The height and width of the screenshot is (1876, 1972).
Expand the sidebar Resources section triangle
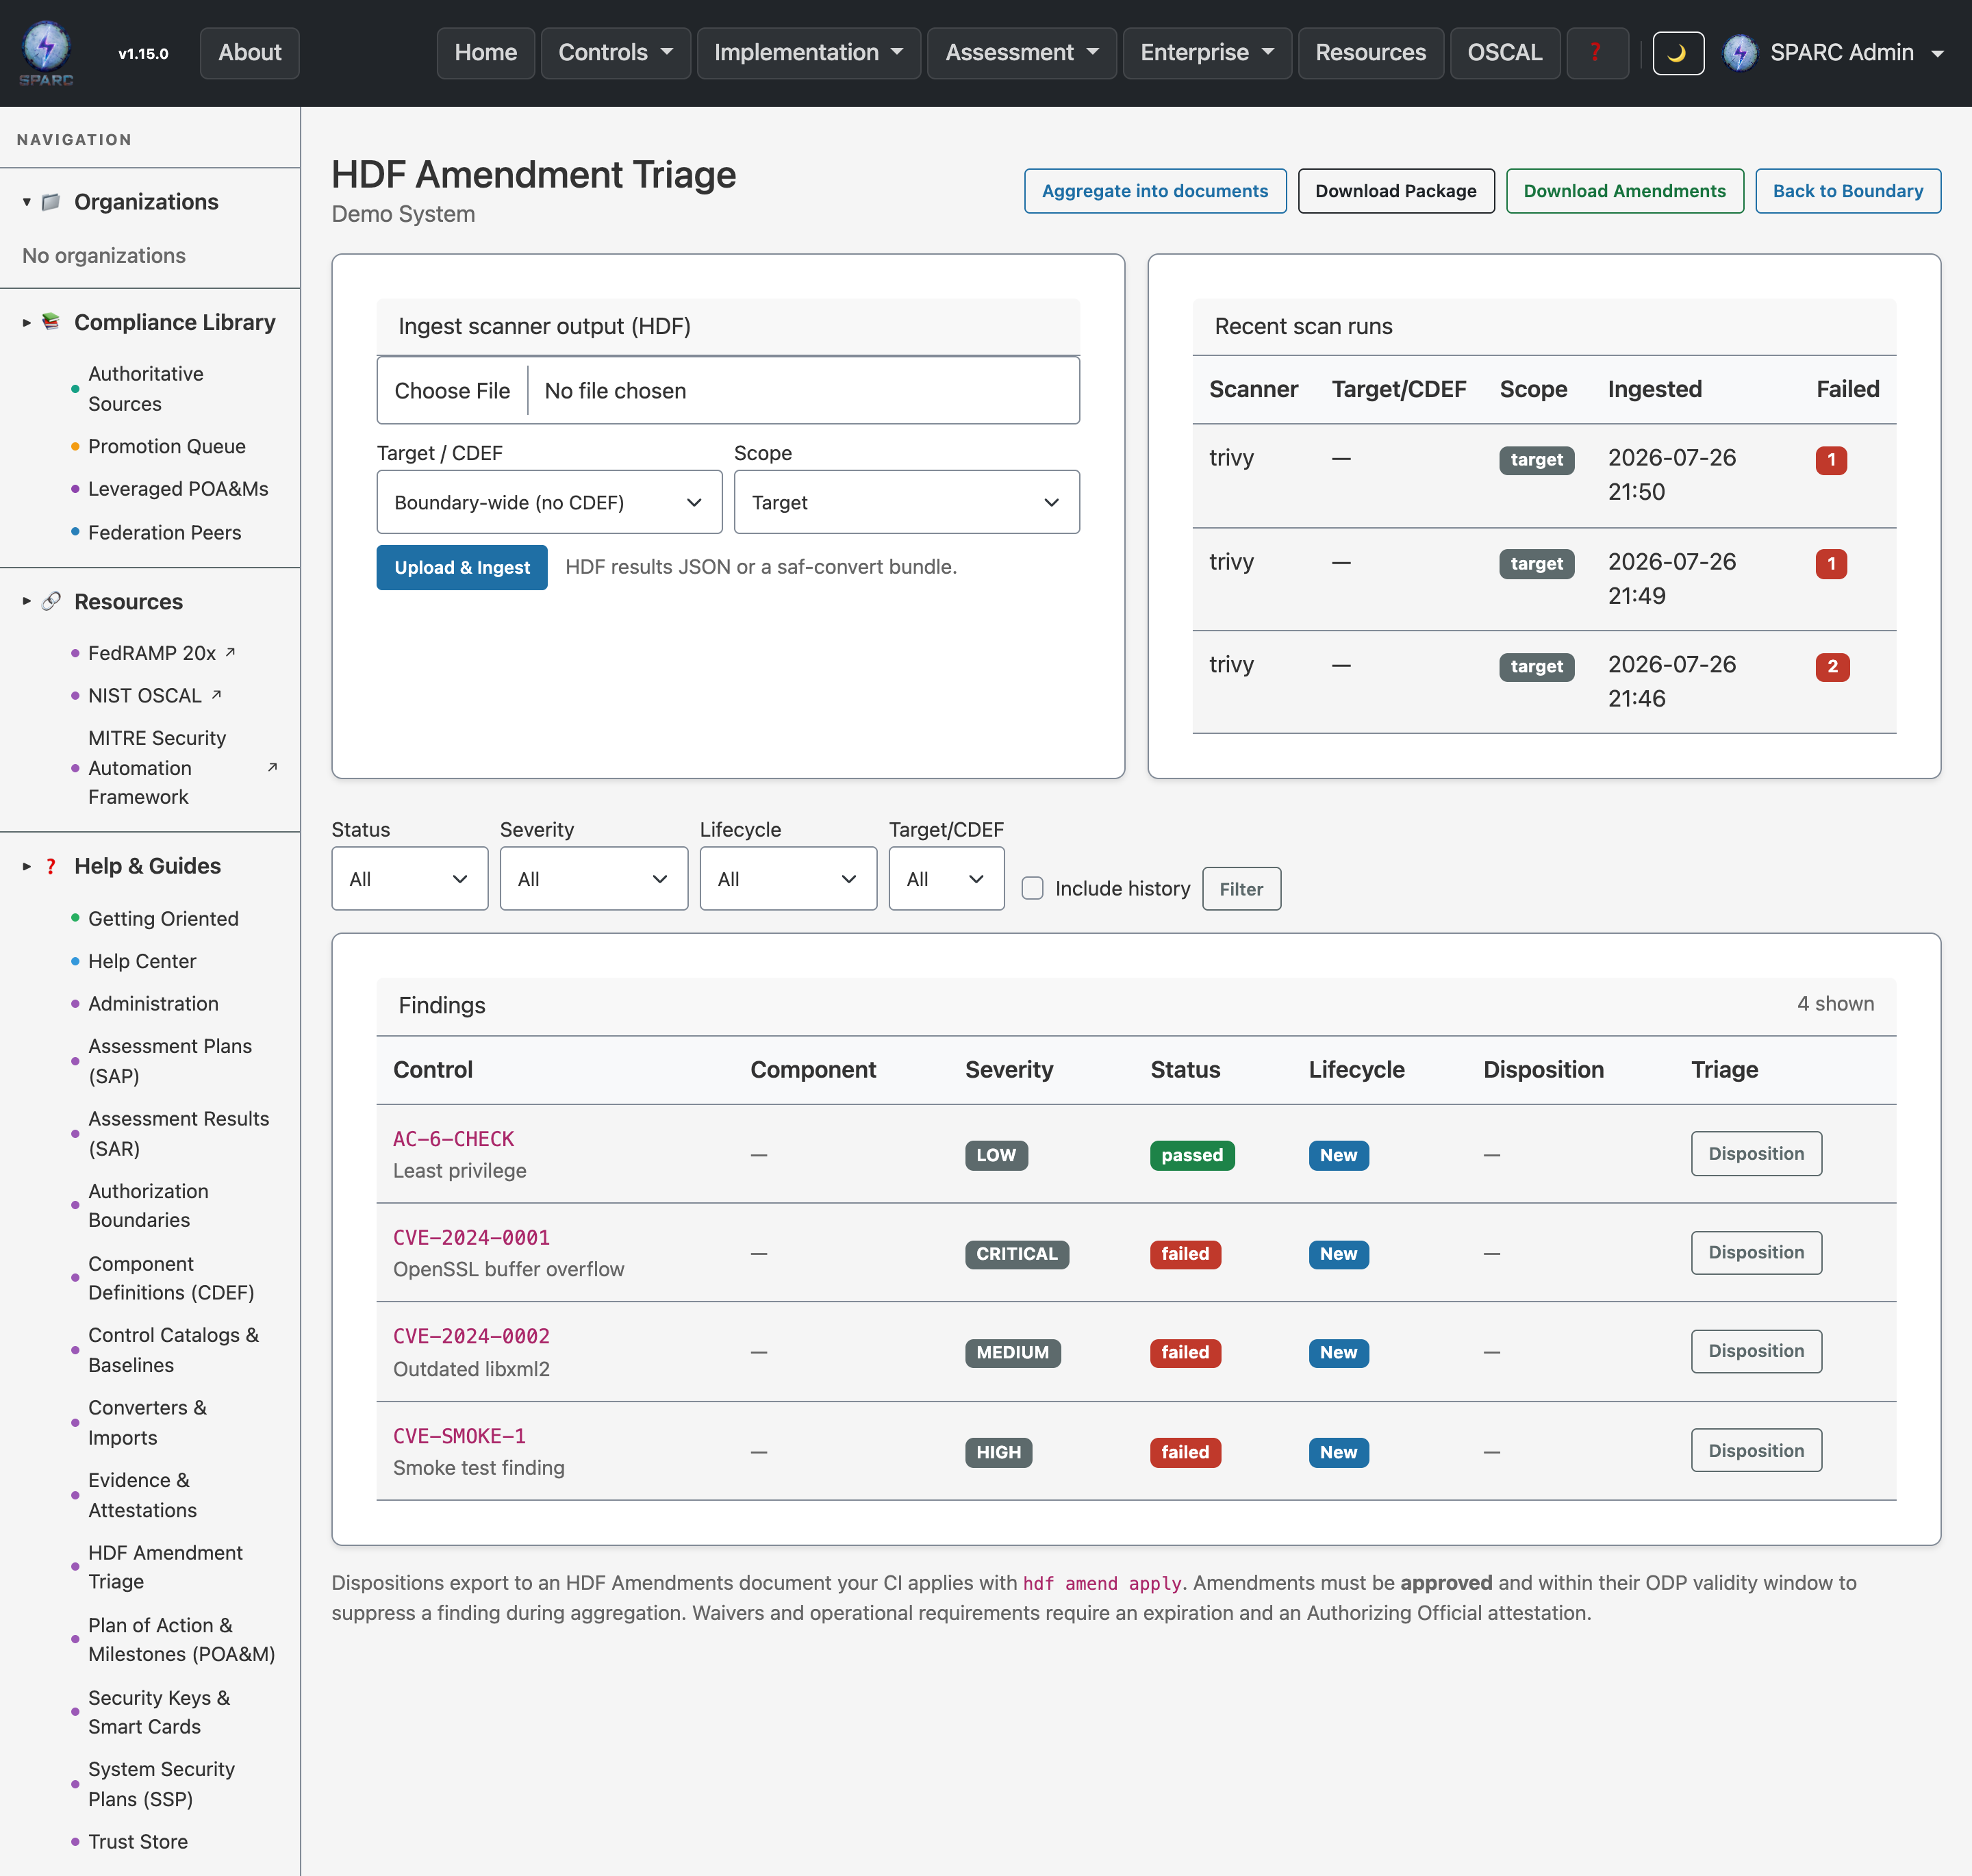[26, 602]
